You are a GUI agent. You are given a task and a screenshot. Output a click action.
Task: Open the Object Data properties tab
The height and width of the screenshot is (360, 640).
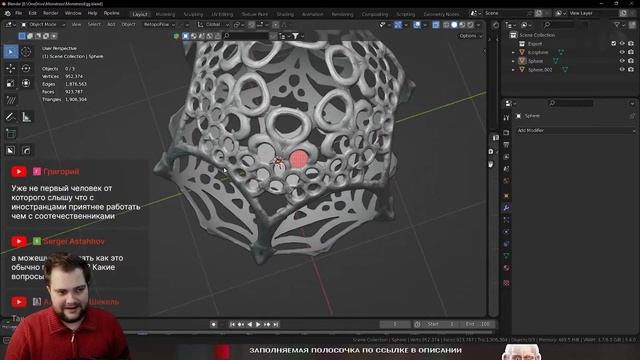click(x=507, y=256)
